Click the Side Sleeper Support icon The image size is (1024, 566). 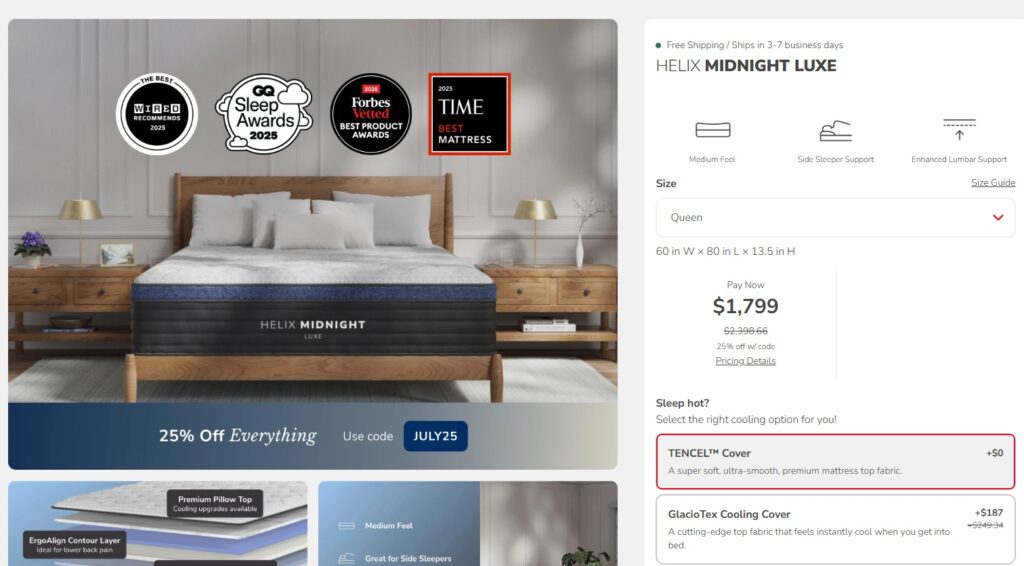tap(835, 131)
